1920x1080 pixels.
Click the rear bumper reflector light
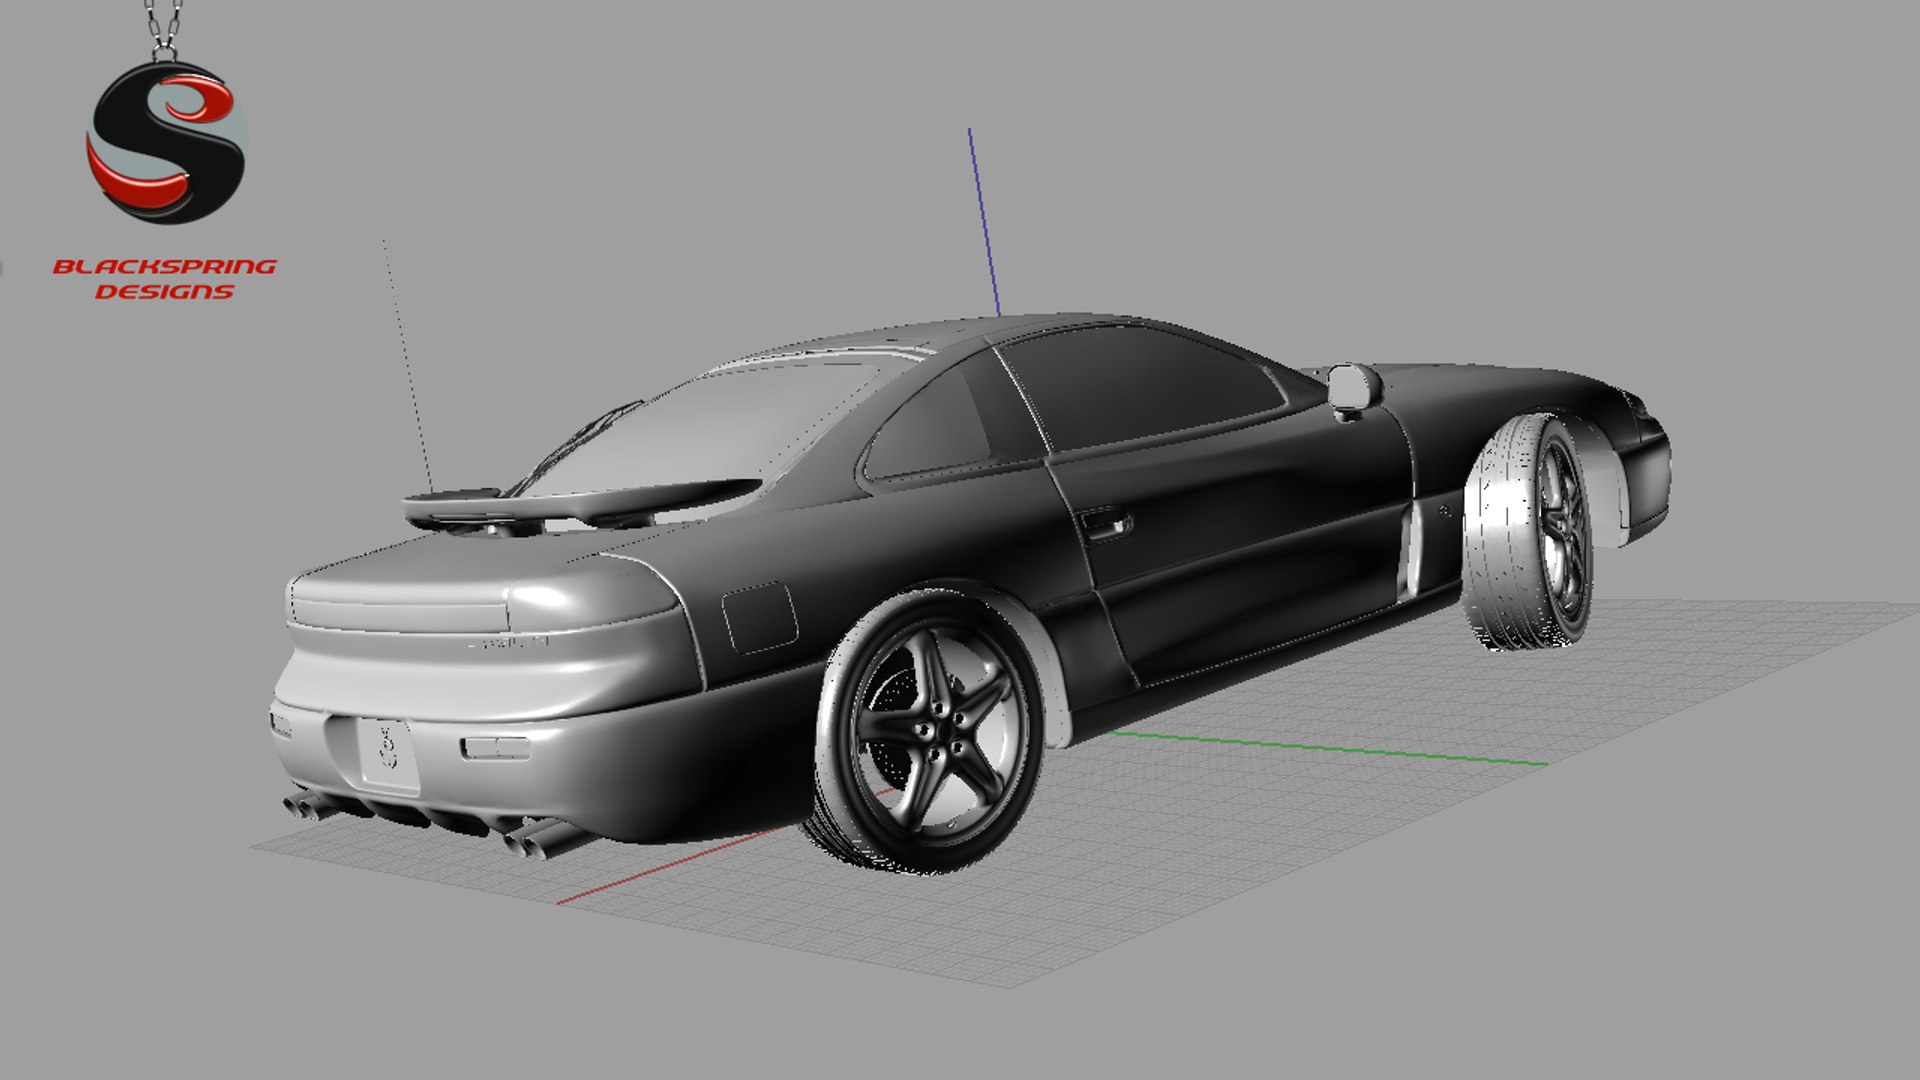point(495,747)
